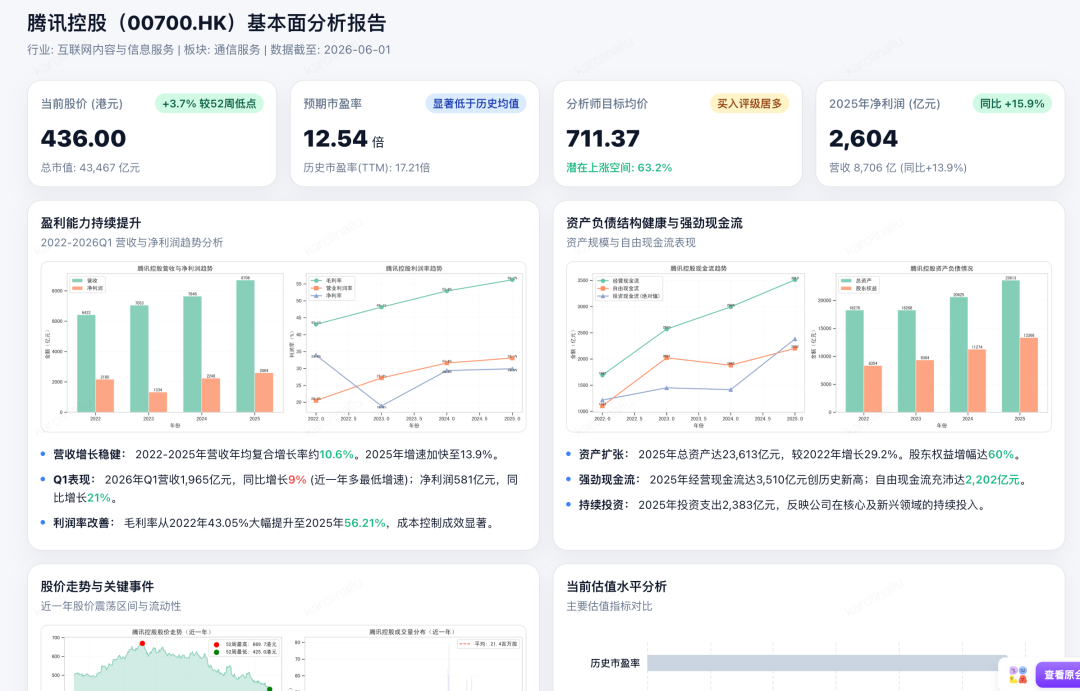The image size is (1080, 691).
Task: Click the gray bar beside 历史市盈率 label
Action: pyautogui.click(x=827, y=663)
